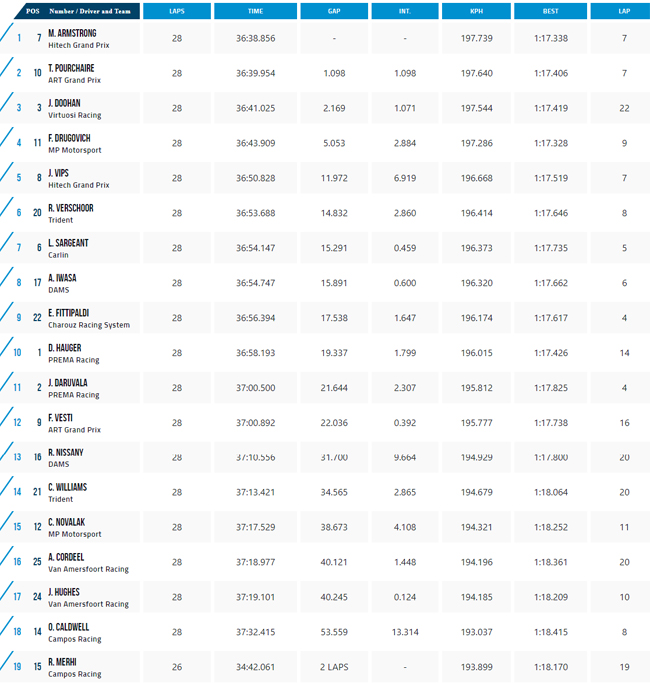Select driver name R. NISSANY

pyautogui.click(x=66, y=452)
